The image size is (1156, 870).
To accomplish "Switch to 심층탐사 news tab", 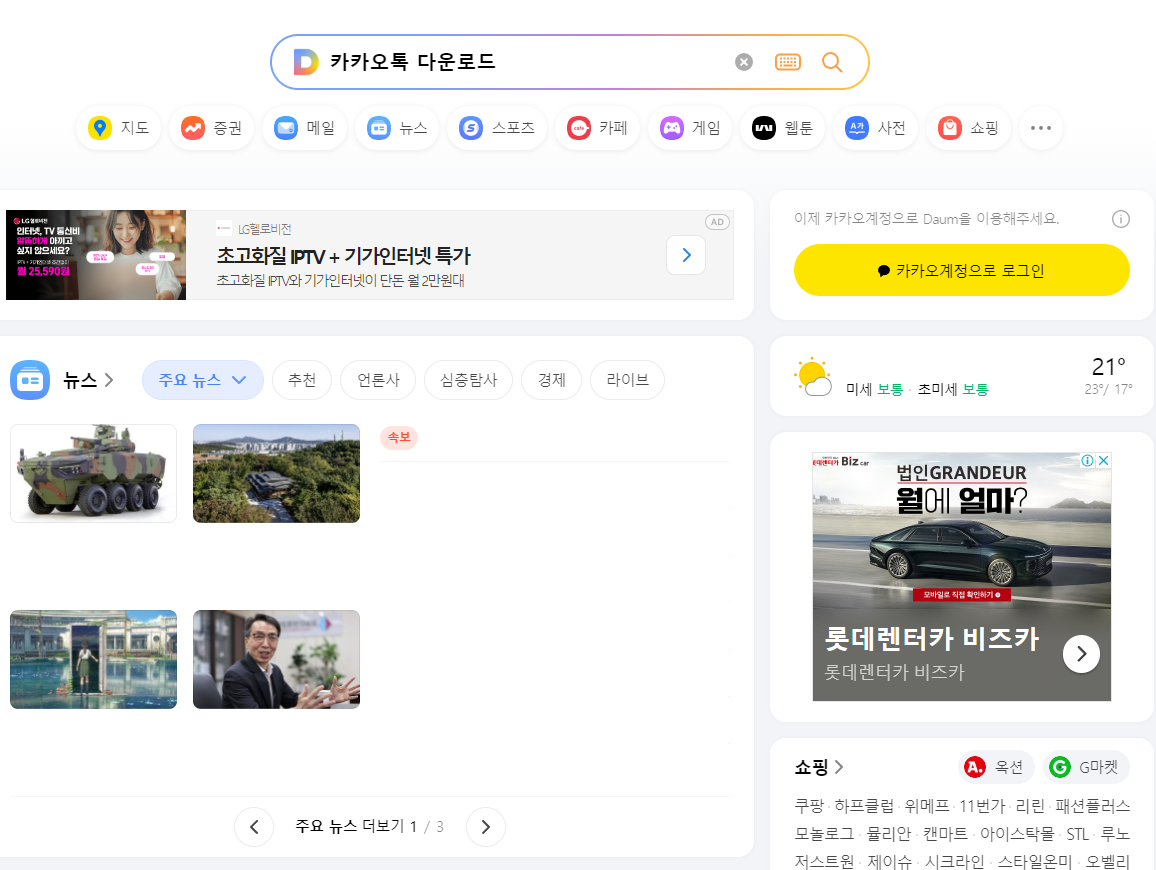I will click(x=468, y=380).
